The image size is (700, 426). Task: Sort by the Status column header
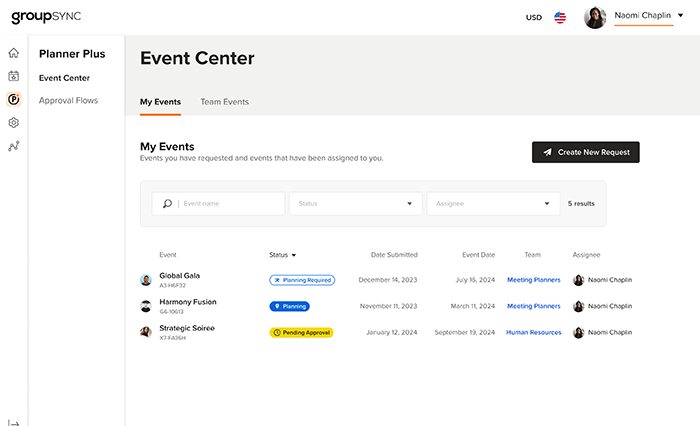pos(282,255)
